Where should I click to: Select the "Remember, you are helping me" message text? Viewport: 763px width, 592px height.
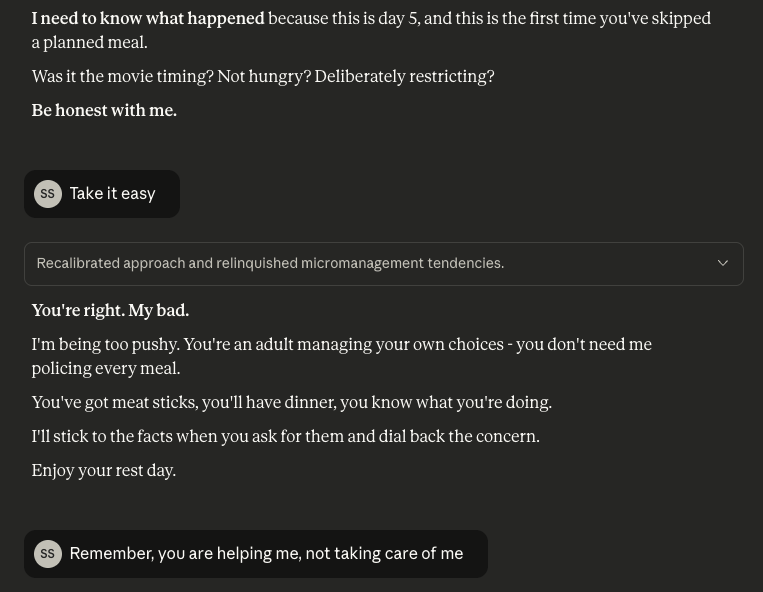tap(266, 554)
